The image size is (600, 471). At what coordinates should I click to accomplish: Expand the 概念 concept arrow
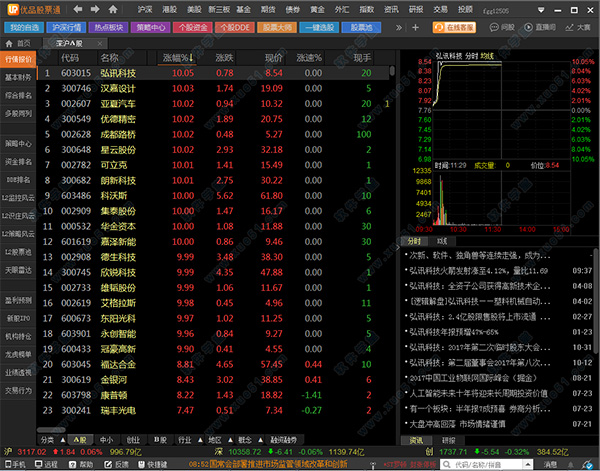coord(261,440)
